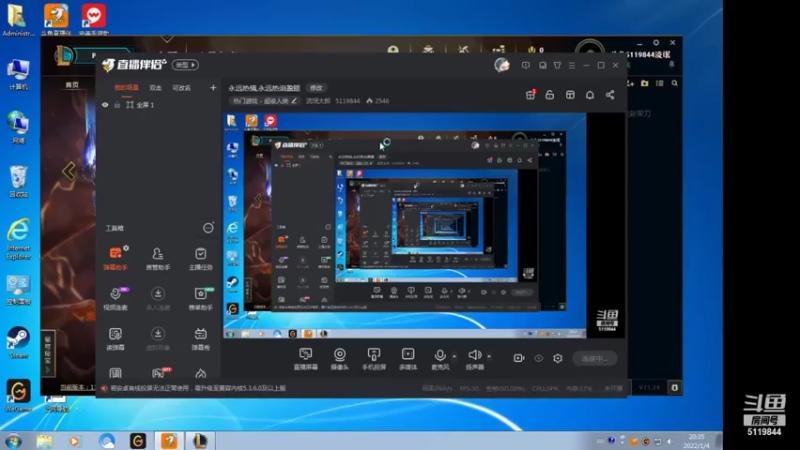Image resolution: width=800 pixels, height=450 pixels.
Task: Click the 修改 button next to room title
Action: coord(316,88)
